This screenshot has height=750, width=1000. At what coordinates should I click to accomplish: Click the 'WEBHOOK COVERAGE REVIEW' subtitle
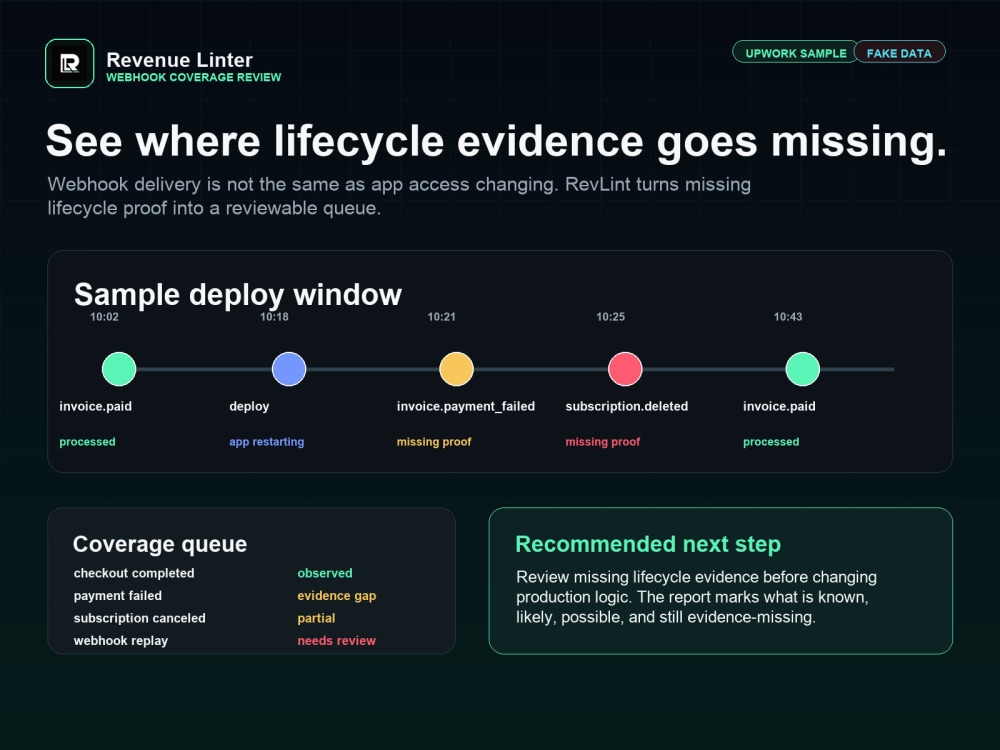coord(193,77)
